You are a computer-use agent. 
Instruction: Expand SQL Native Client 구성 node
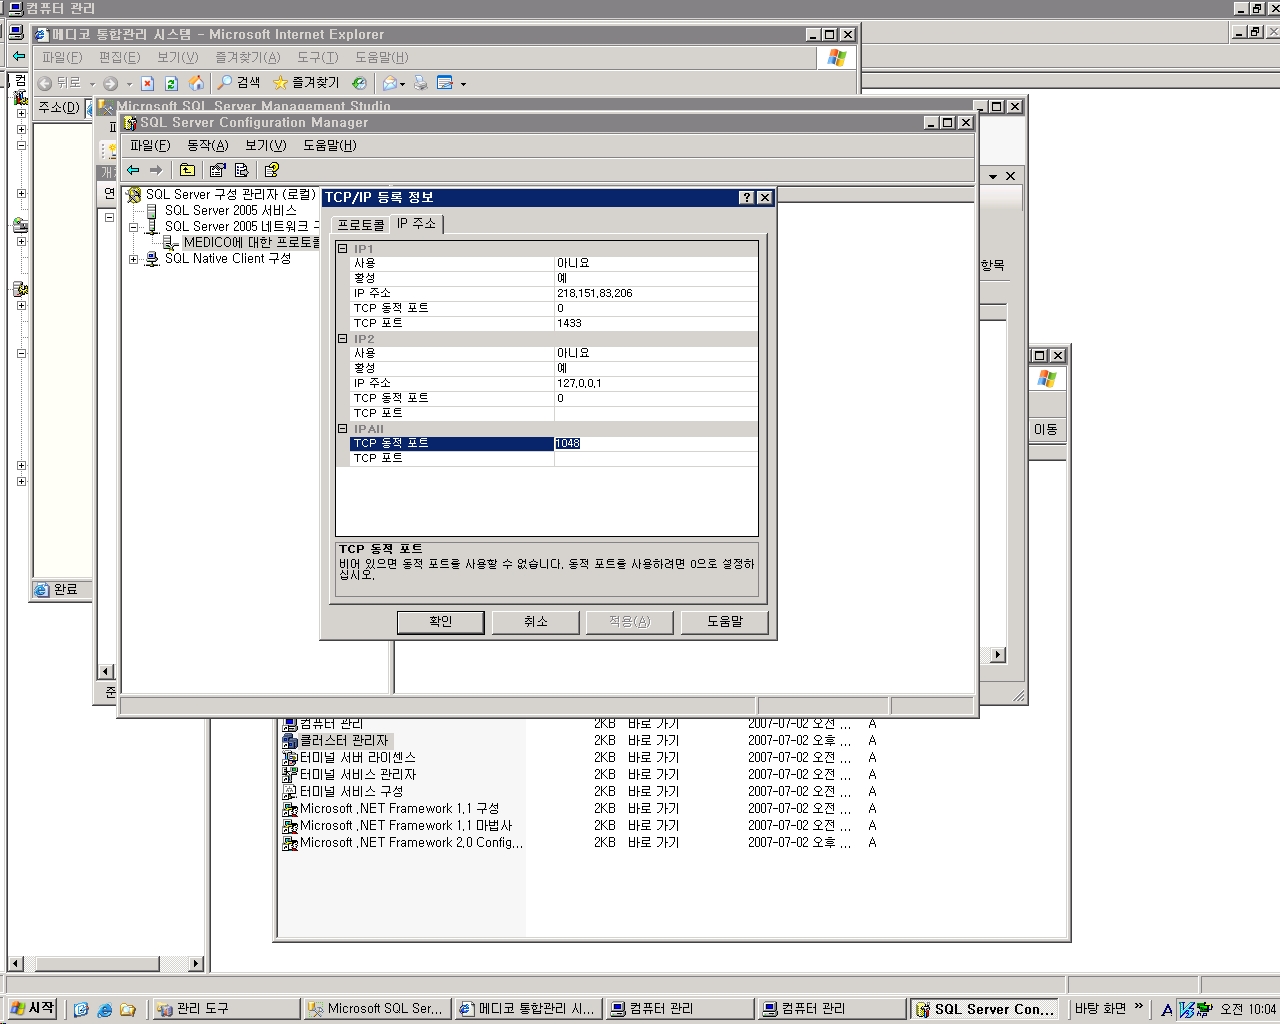pyautogui.click(x=133, y=259)
